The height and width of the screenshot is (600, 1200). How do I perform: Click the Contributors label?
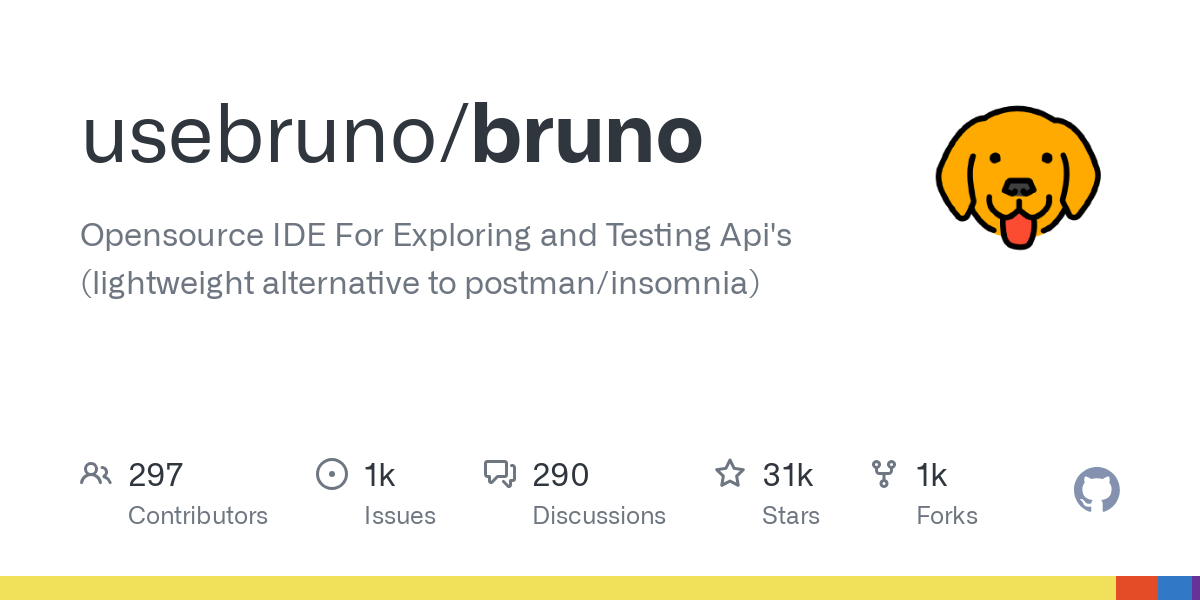coord(198,516)
